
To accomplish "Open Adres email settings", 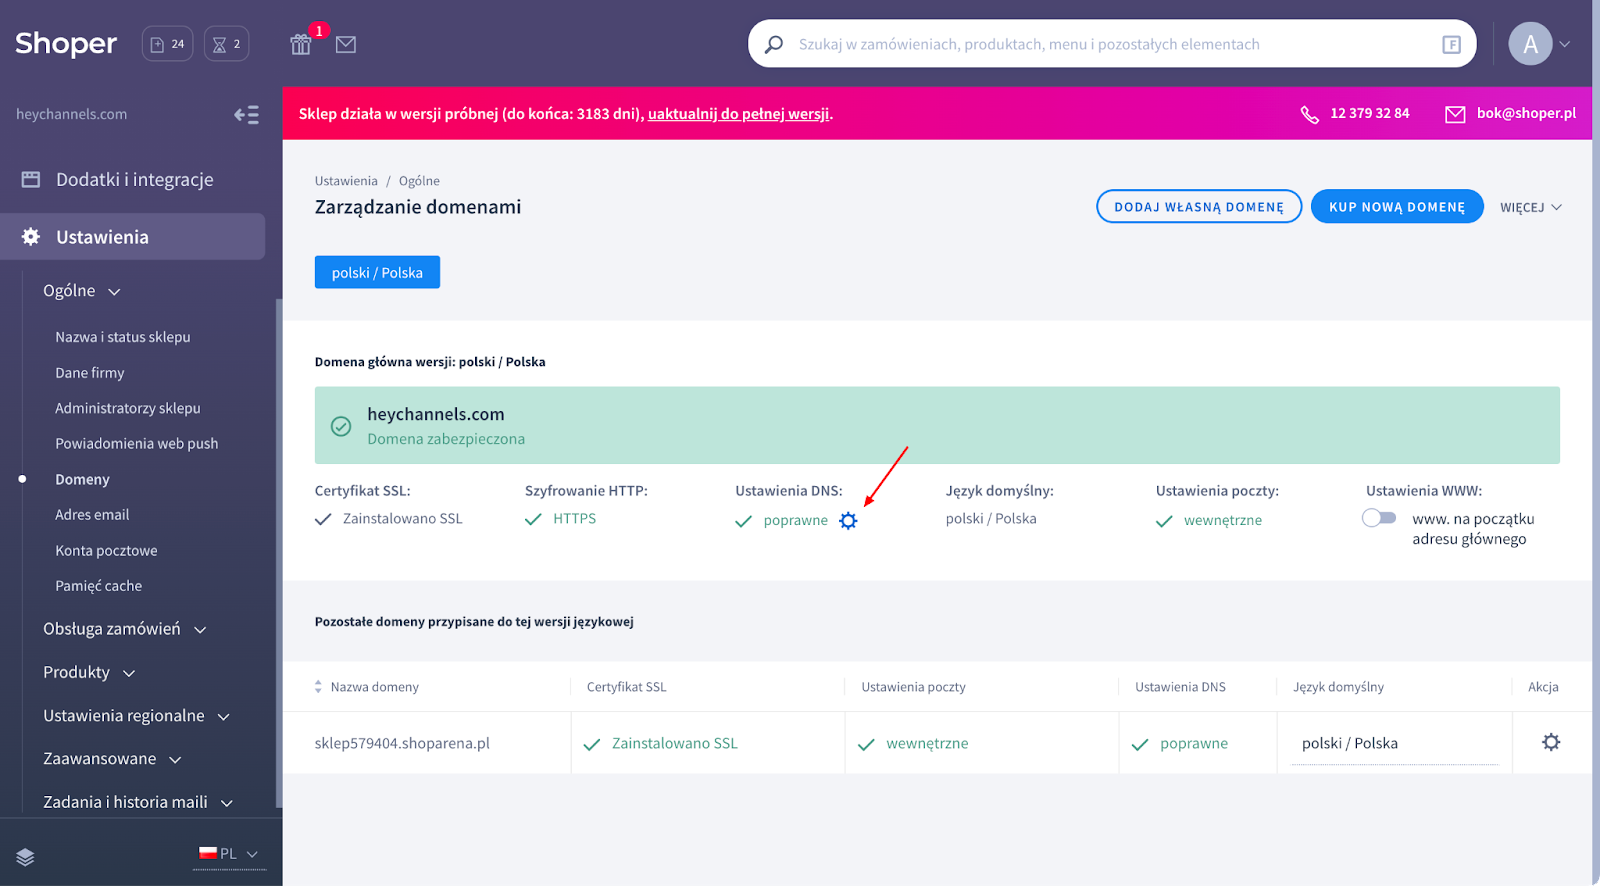I will click(92, 515).
